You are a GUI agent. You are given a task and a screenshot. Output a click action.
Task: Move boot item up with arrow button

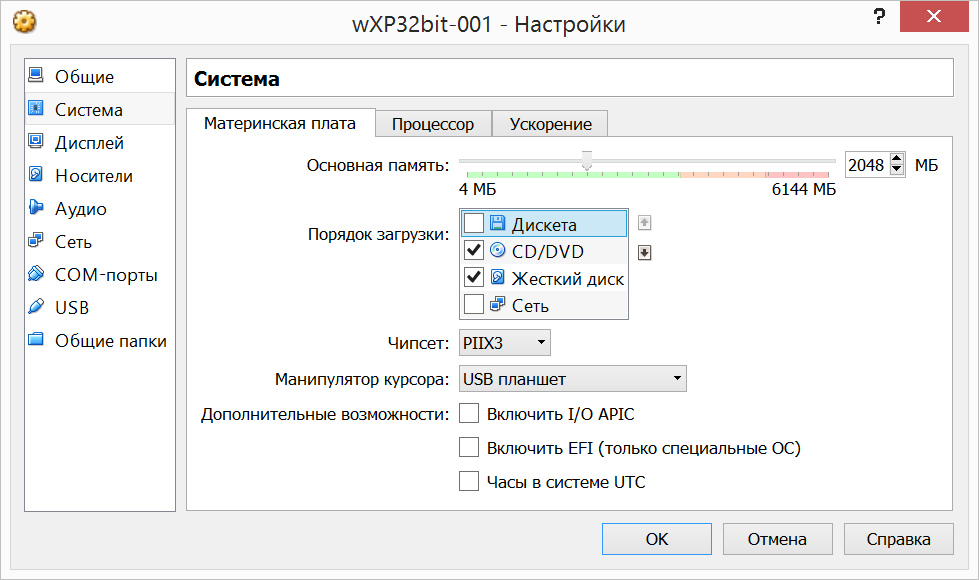tap(644, 222)
